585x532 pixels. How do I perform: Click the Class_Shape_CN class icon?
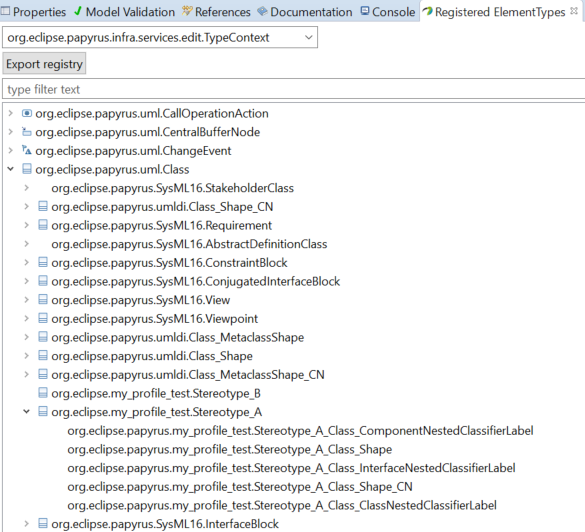pyautogui.click(x=43, y=206)
